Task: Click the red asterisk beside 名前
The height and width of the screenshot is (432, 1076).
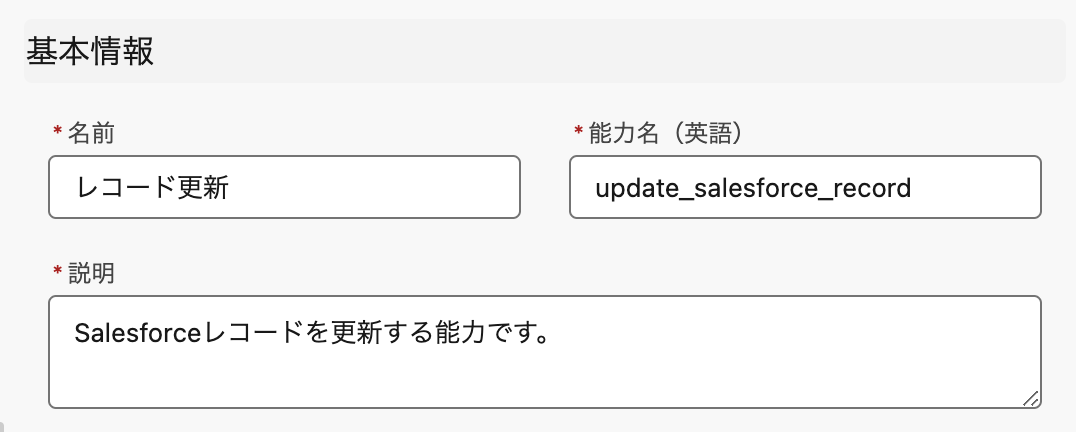Action: coord(56,133)
